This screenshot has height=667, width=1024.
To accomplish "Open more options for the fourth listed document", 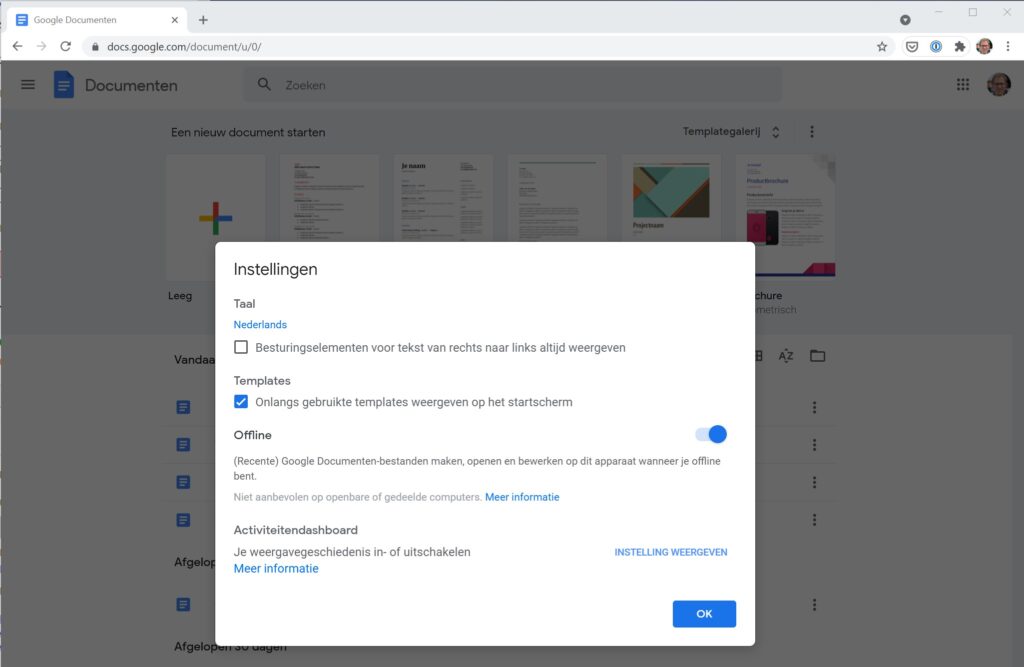I will 814,520.
